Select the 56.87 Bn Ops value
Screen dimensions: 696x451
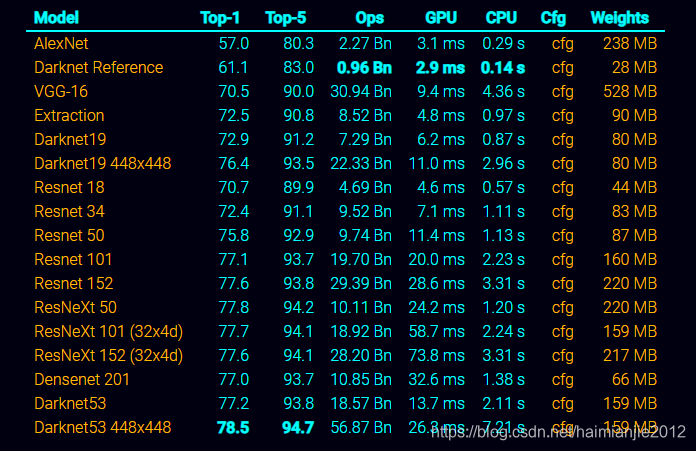(361, 427)
